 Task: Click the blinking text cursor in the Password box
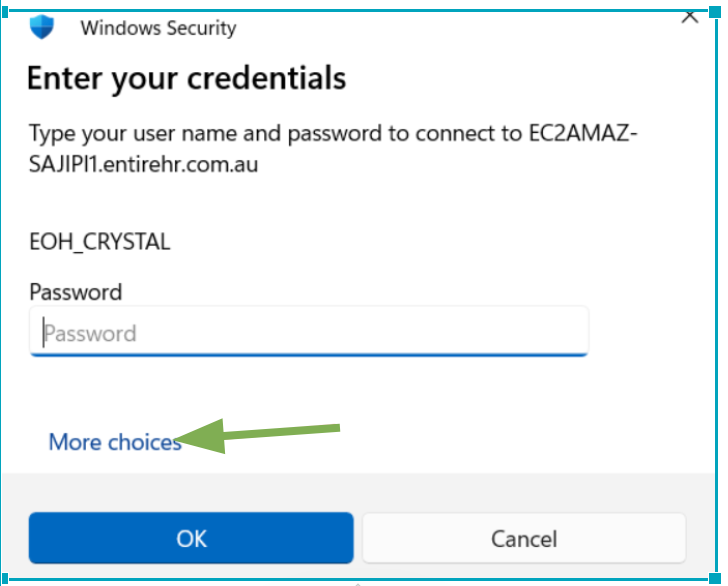click(x=43, y=333)
